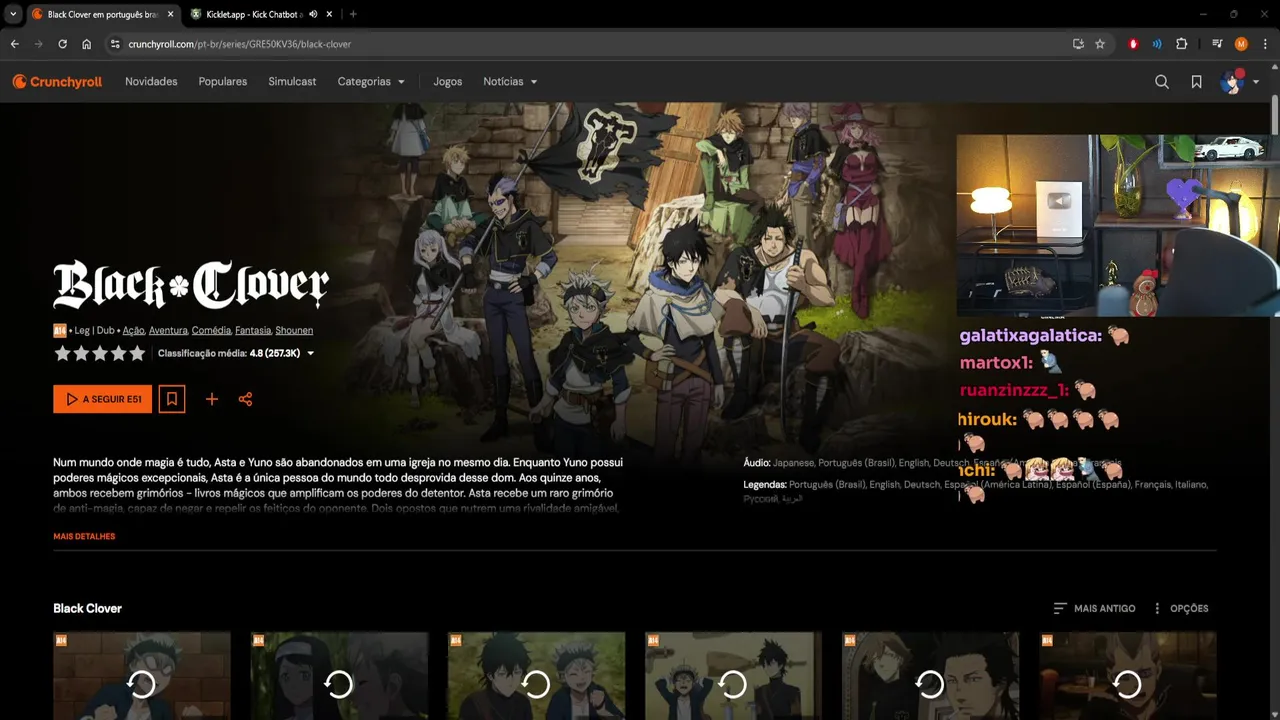The height and width of the screenshot is (720, 1280).
Task: Open the Fantasia genre link
Action: coord(253,330)
